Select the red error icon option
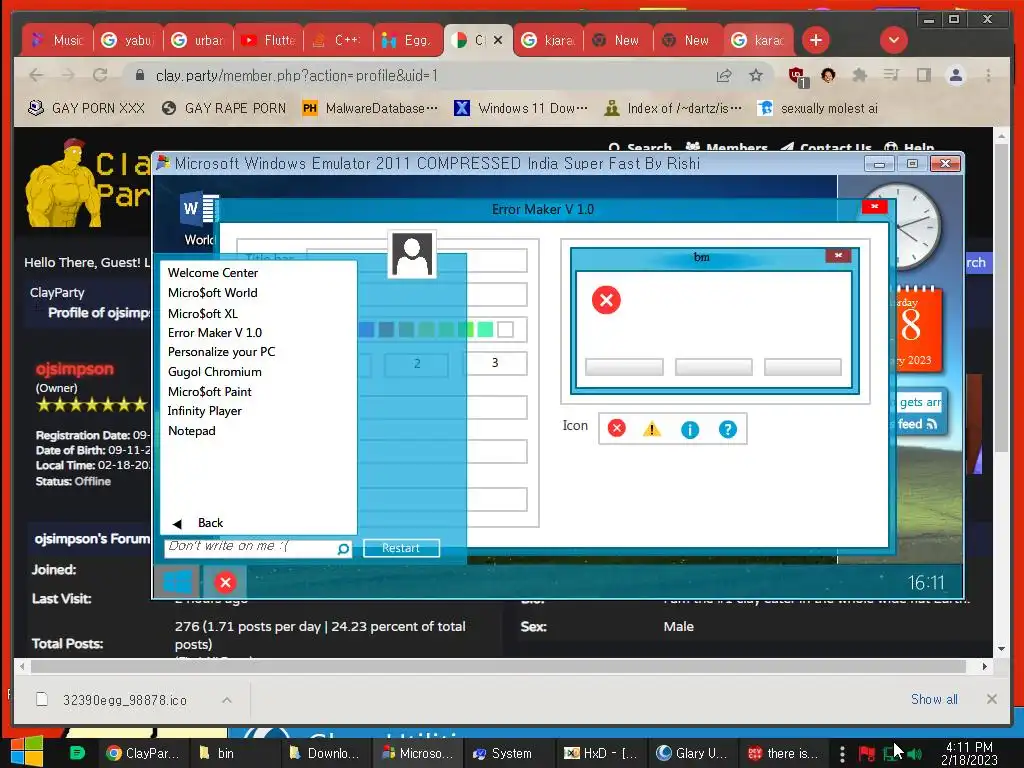The width and height of the screenshot is (1024, 768). (x=616, y=428)
